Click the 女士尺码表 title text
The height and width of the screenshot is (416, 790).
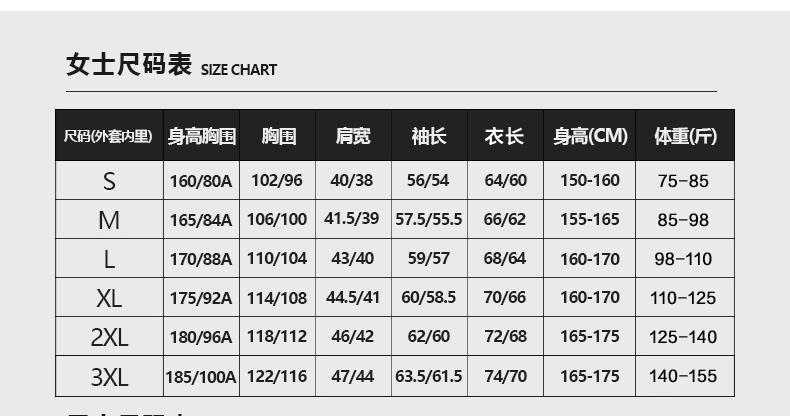(x=128, y=66)
